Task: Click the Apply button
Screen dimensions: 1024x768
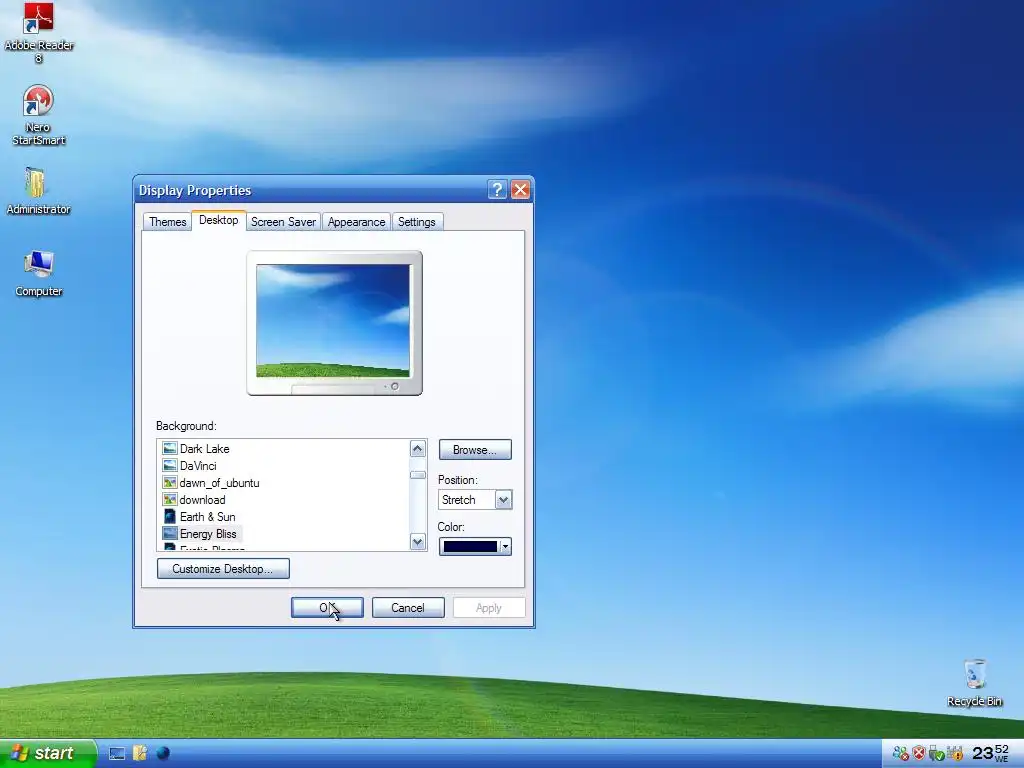Action: pyautogui.click(x=488, y=608)
